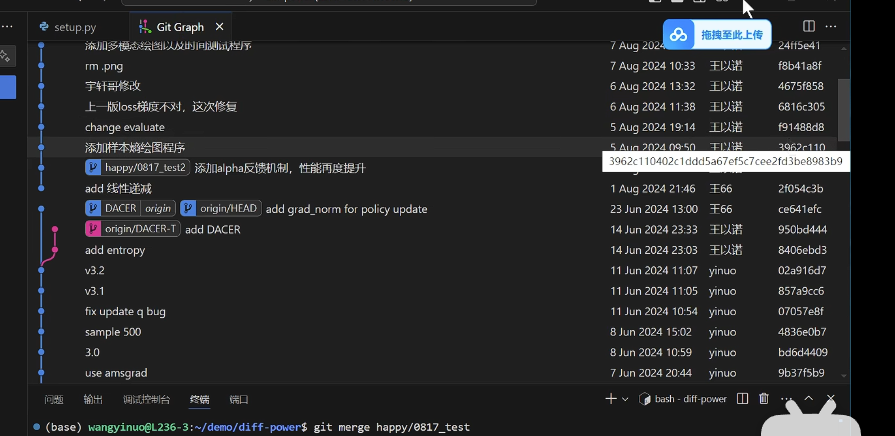Screen dimensions: 895x436
Task: Click the date '1 Aug 2024 21:46'
Action: 652,189
